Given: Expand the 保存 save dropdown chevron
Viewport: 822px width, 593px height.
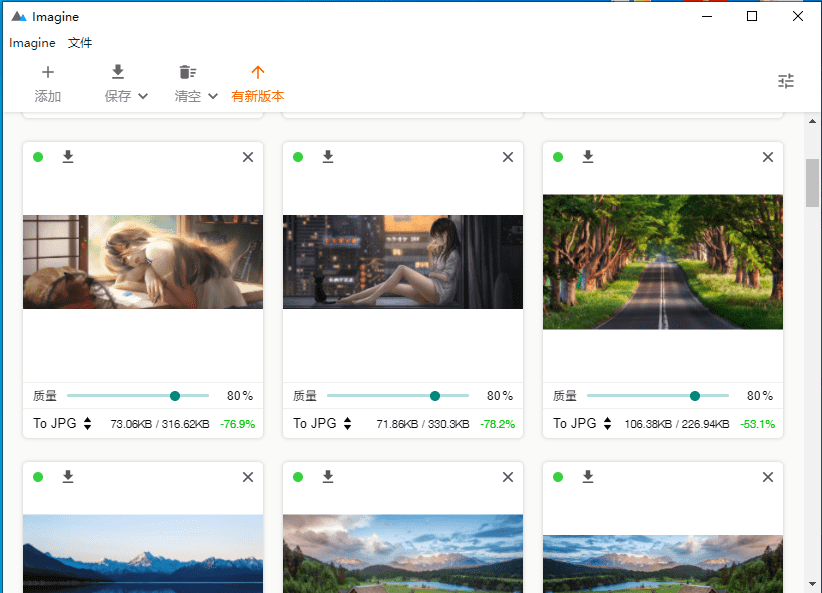Looking at the screenshot, I should (143, 96).
